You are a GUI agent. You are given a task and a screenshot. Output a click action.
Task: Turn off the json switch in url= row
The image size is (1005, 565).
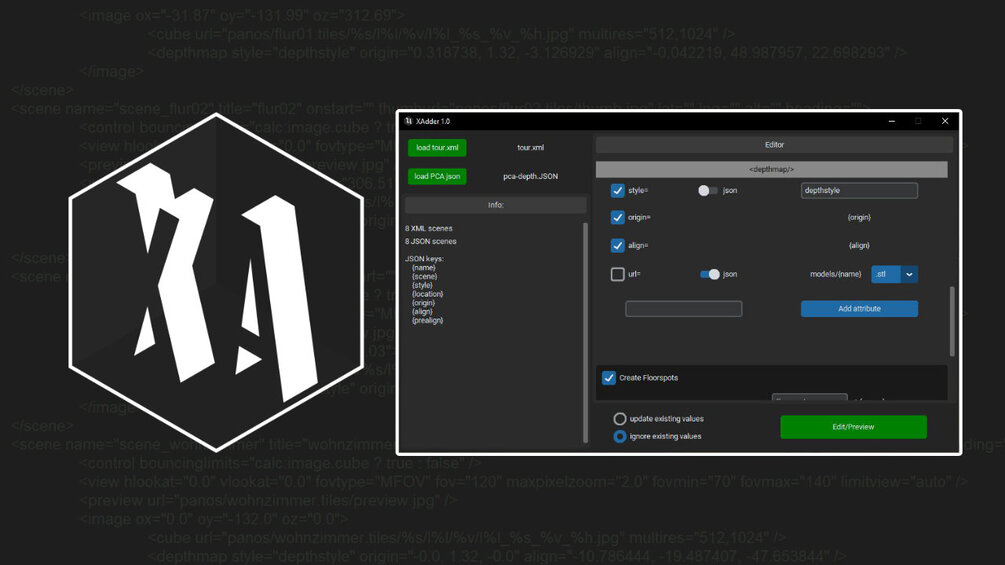(710, 274)
